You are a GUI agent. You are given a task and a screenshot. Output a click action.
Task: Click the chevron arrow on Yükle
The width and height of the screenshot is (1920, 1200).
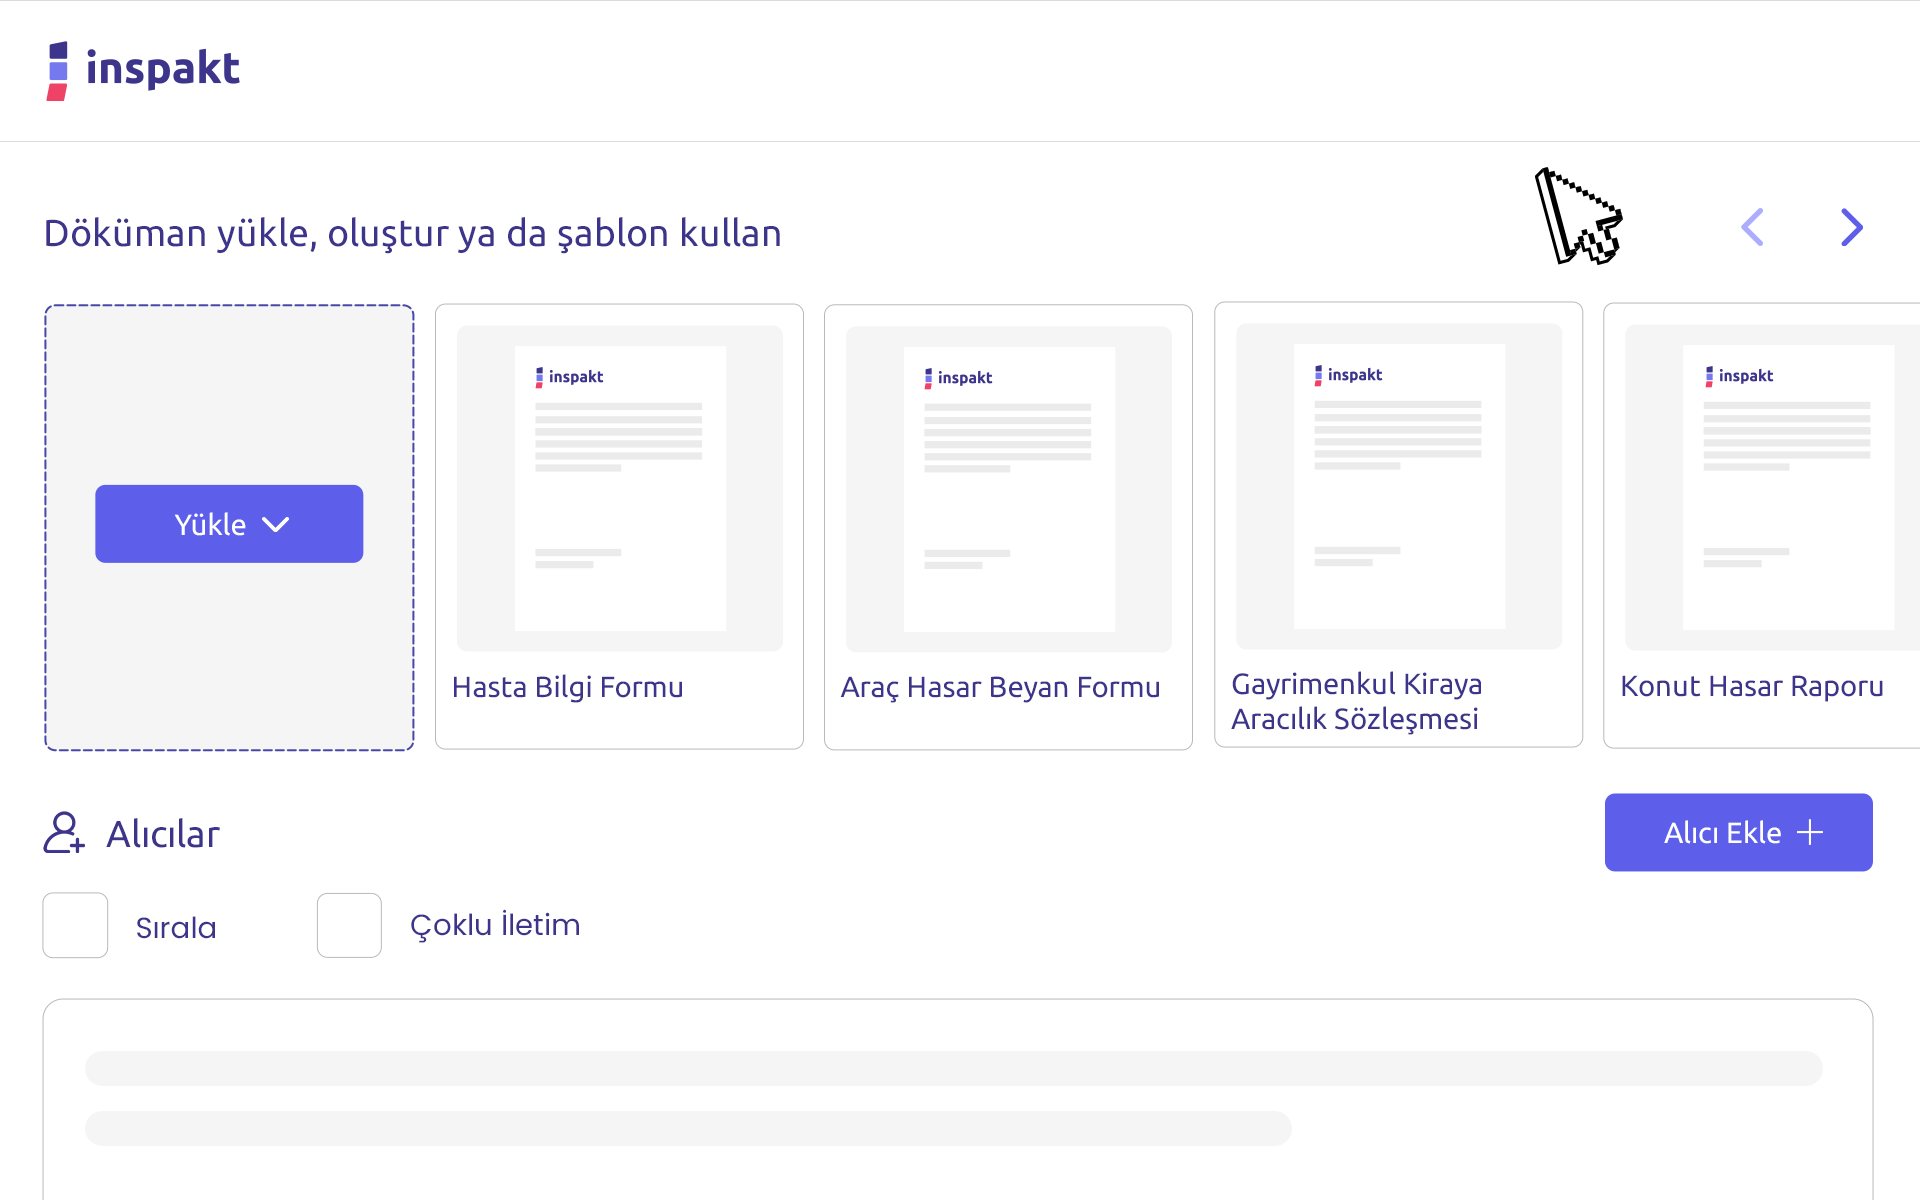[276, 524]
